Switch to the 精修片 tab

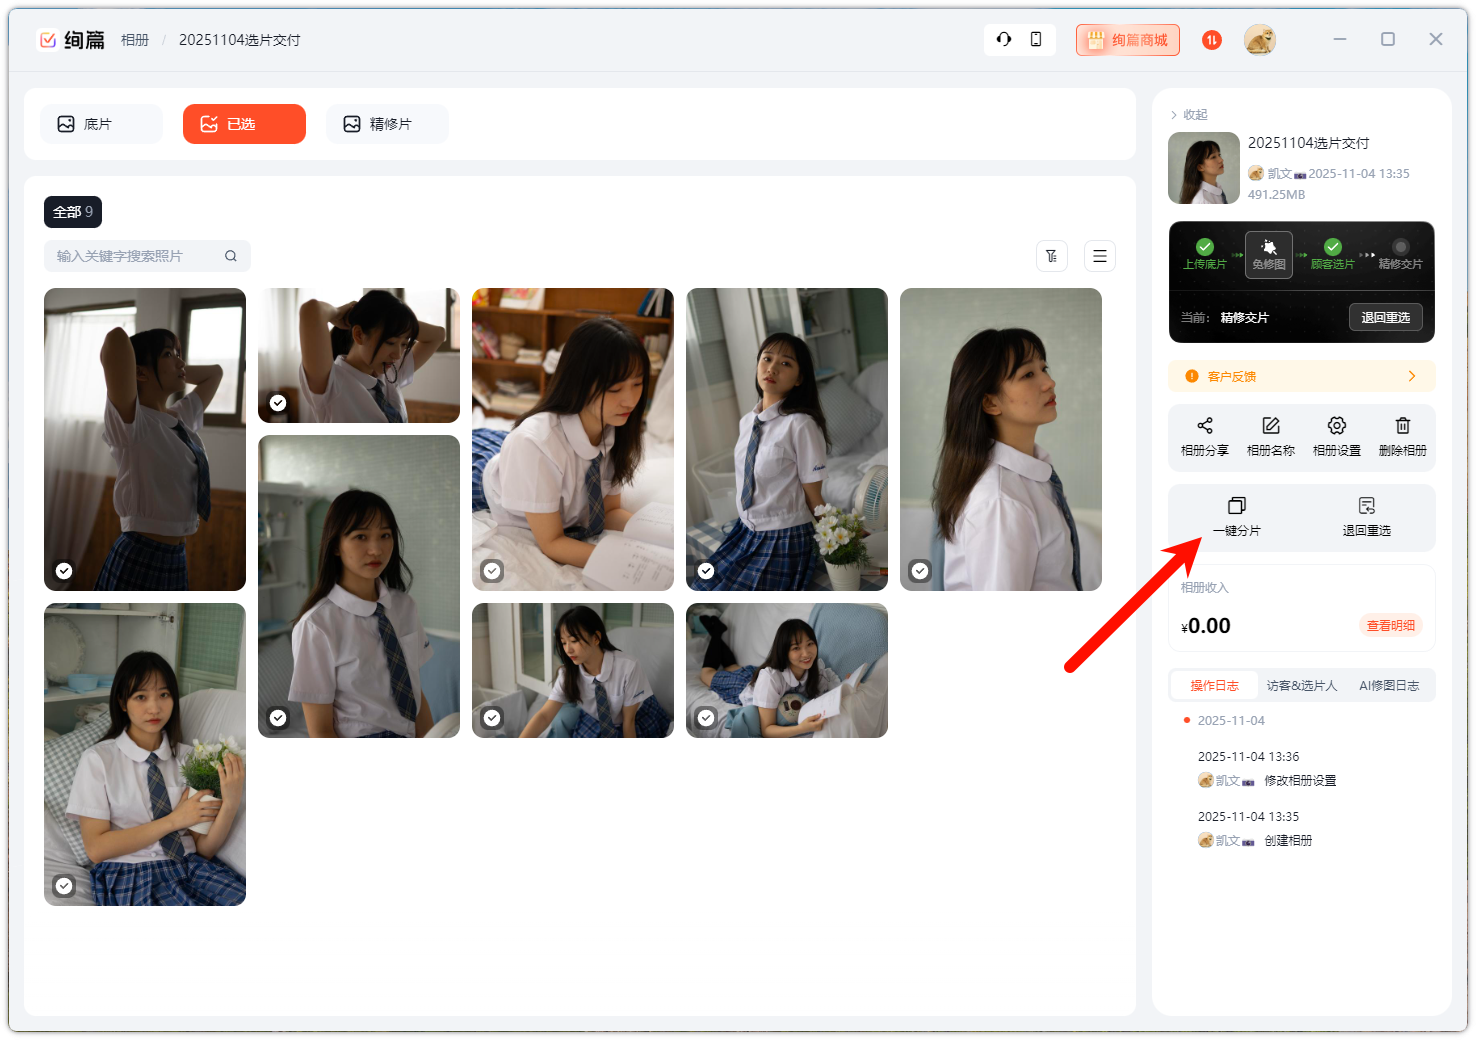pos(387,124)
